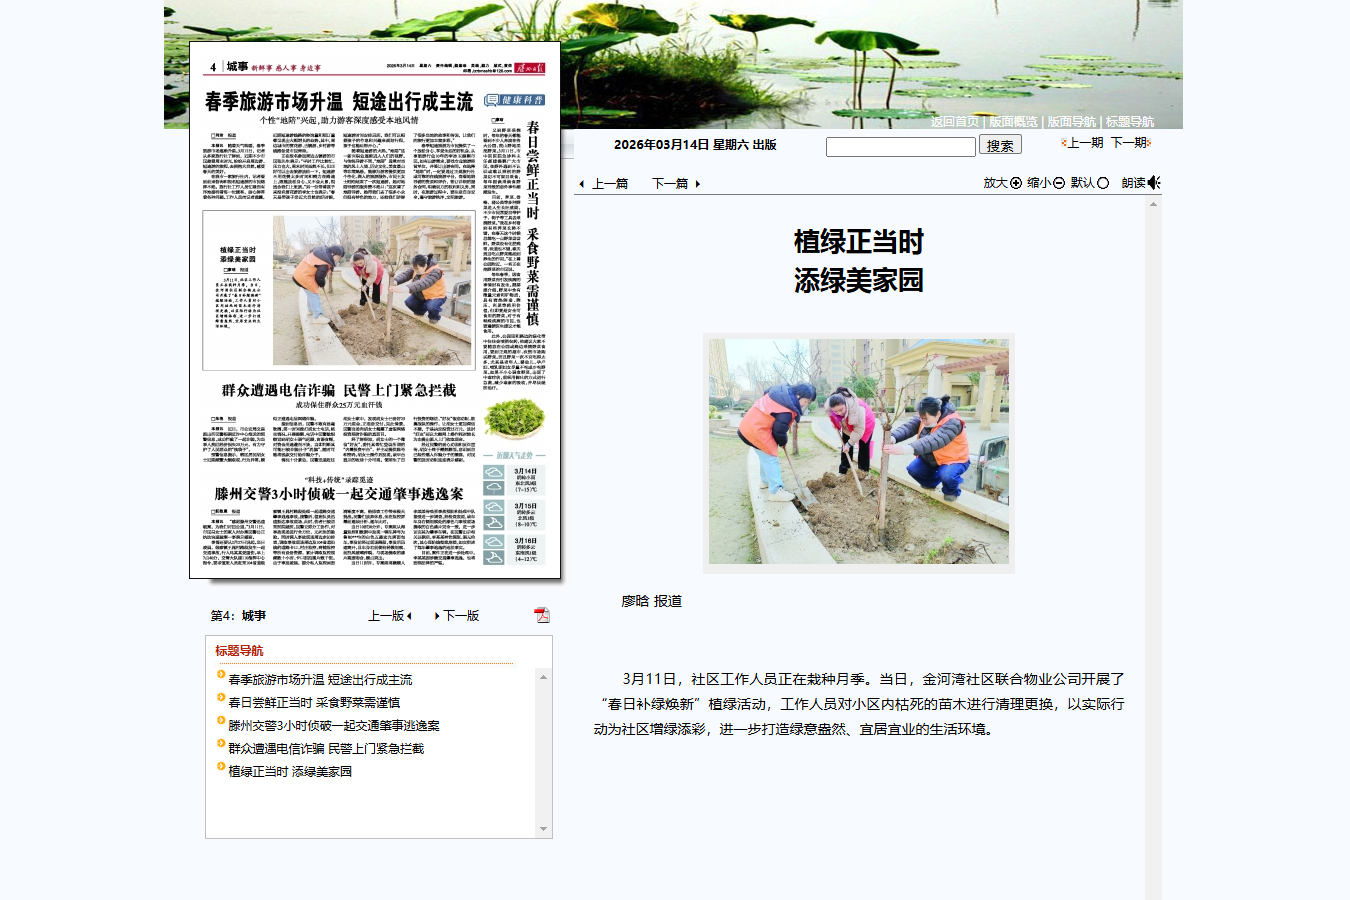The height and width of the screenshot is (900, 1350).
Task: Click the newspaper page thumbnail image
Action: [372, 310]
